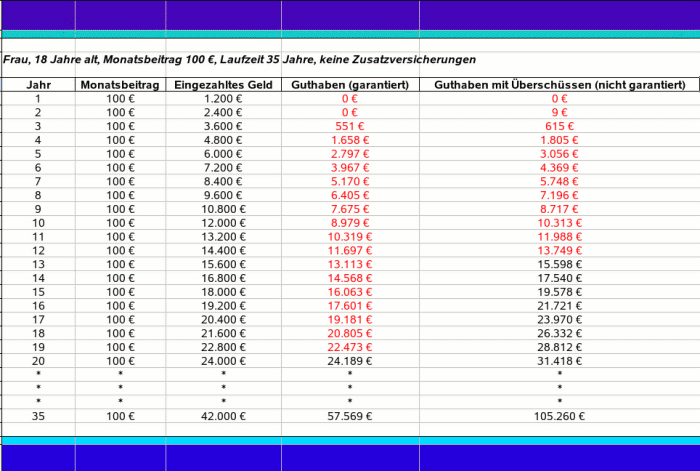Click the red value 16.063 €
The image size is (700, 471).
click(x=350, y=292)
